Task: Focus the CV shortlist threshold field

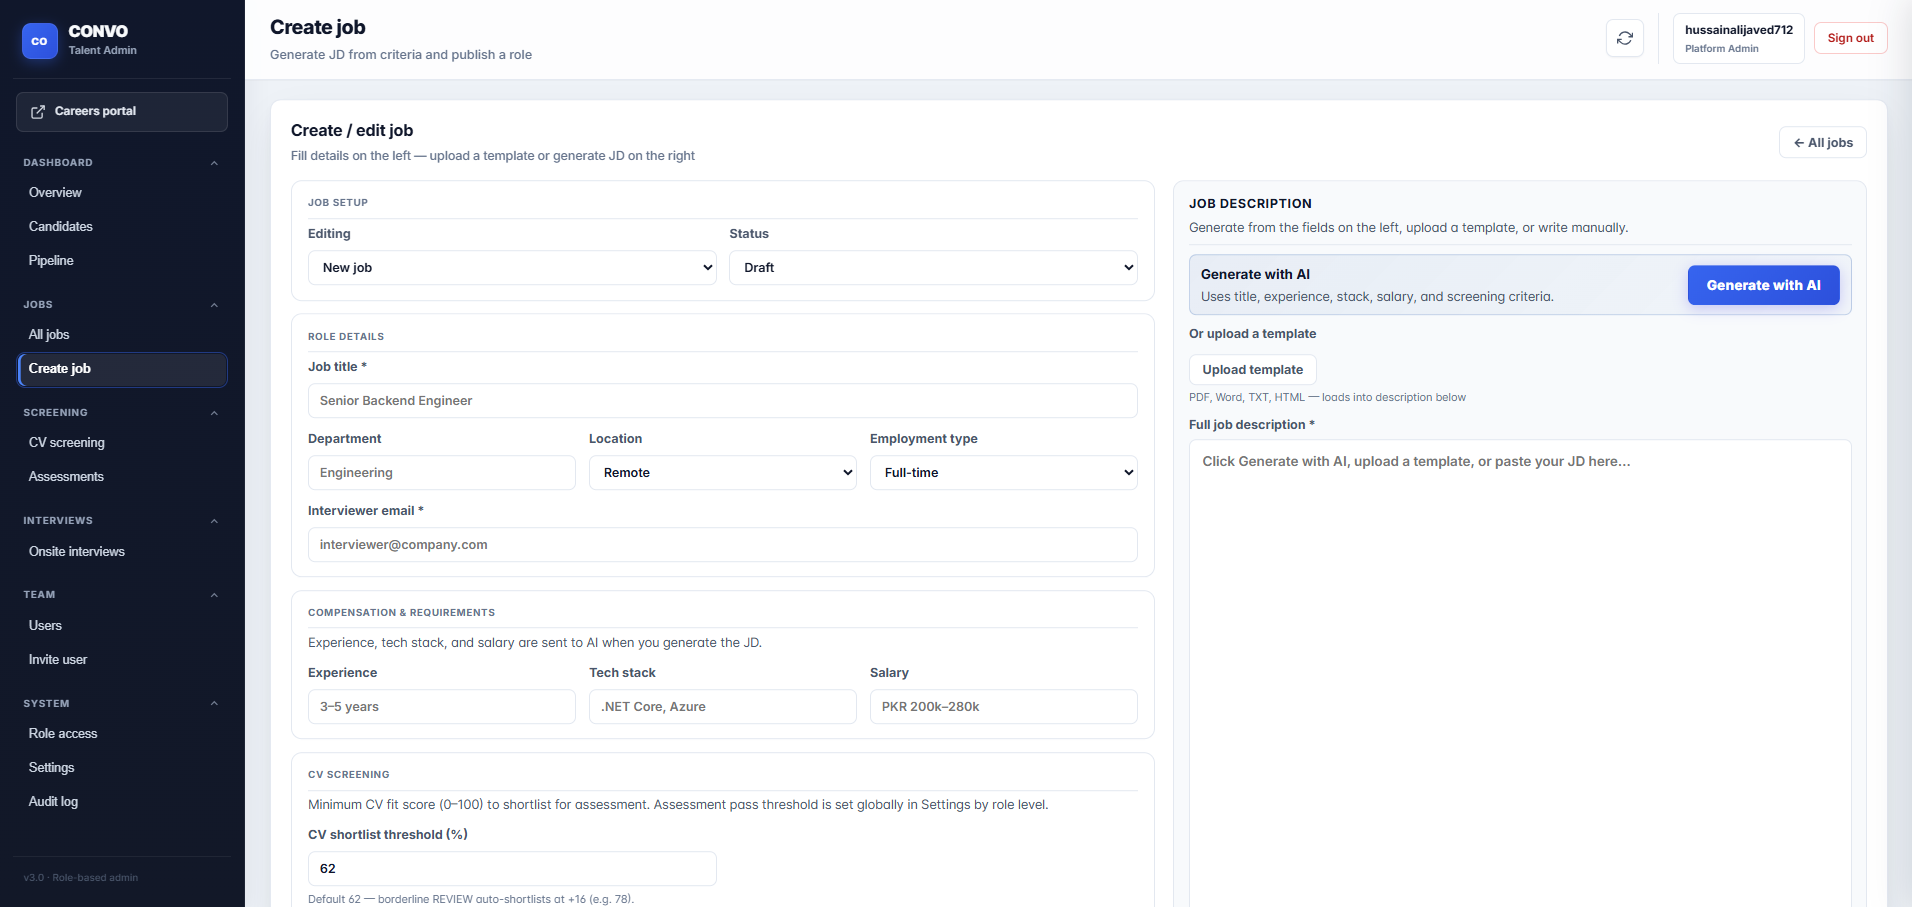Action: (x=512, y=868)
